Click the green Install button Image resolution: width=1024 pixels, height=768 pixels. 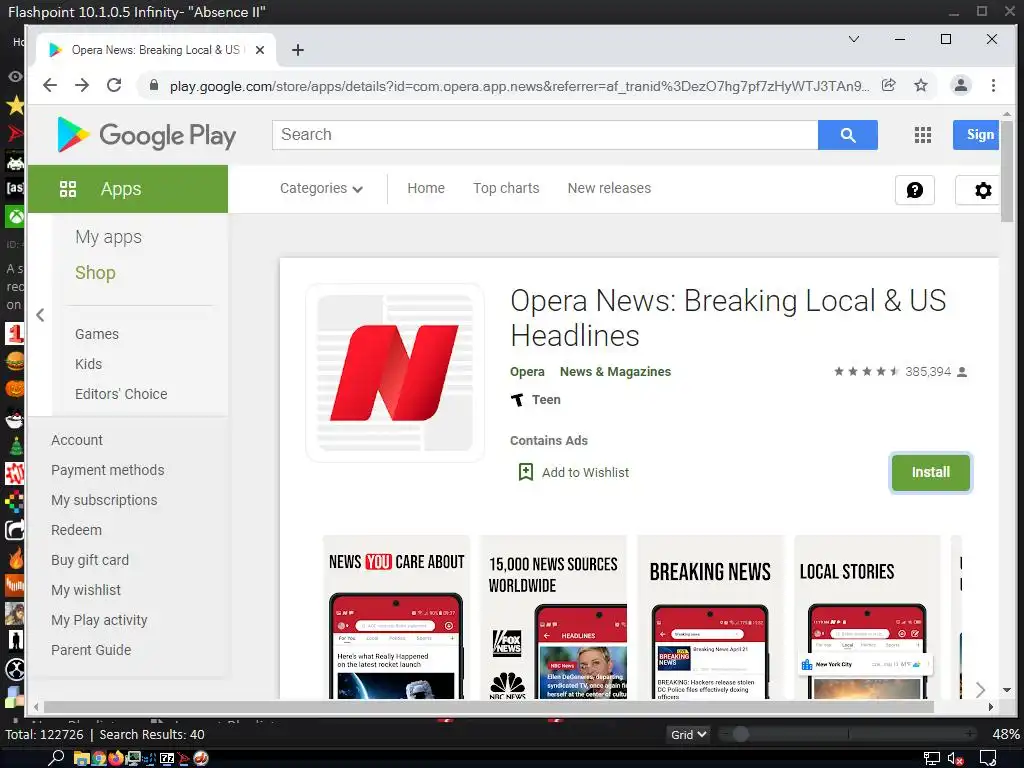(931, 472)
